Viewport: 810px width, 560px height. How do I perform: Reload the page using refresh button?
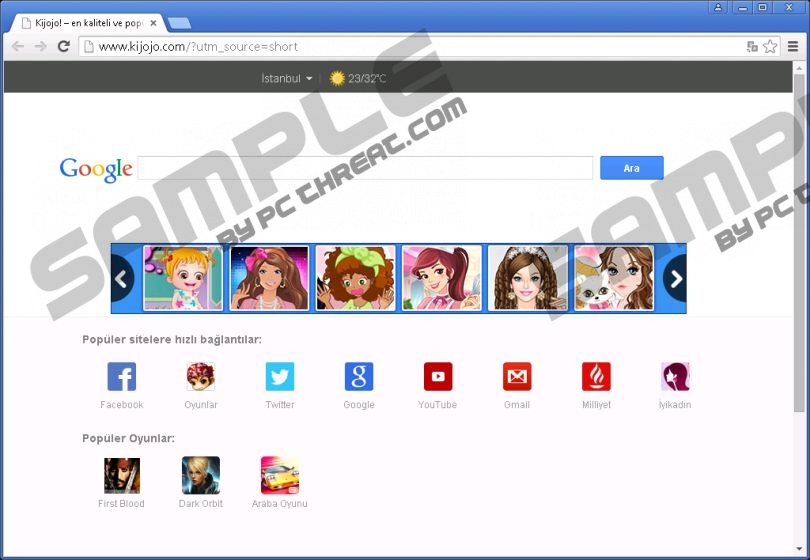pyautogui.click(x=64, y=46)
